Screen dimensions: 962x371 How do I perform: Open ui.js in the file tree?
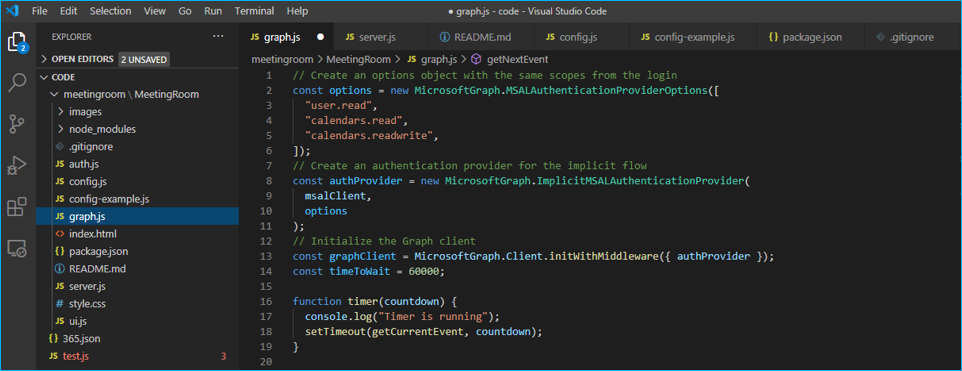tap(137, 321)
